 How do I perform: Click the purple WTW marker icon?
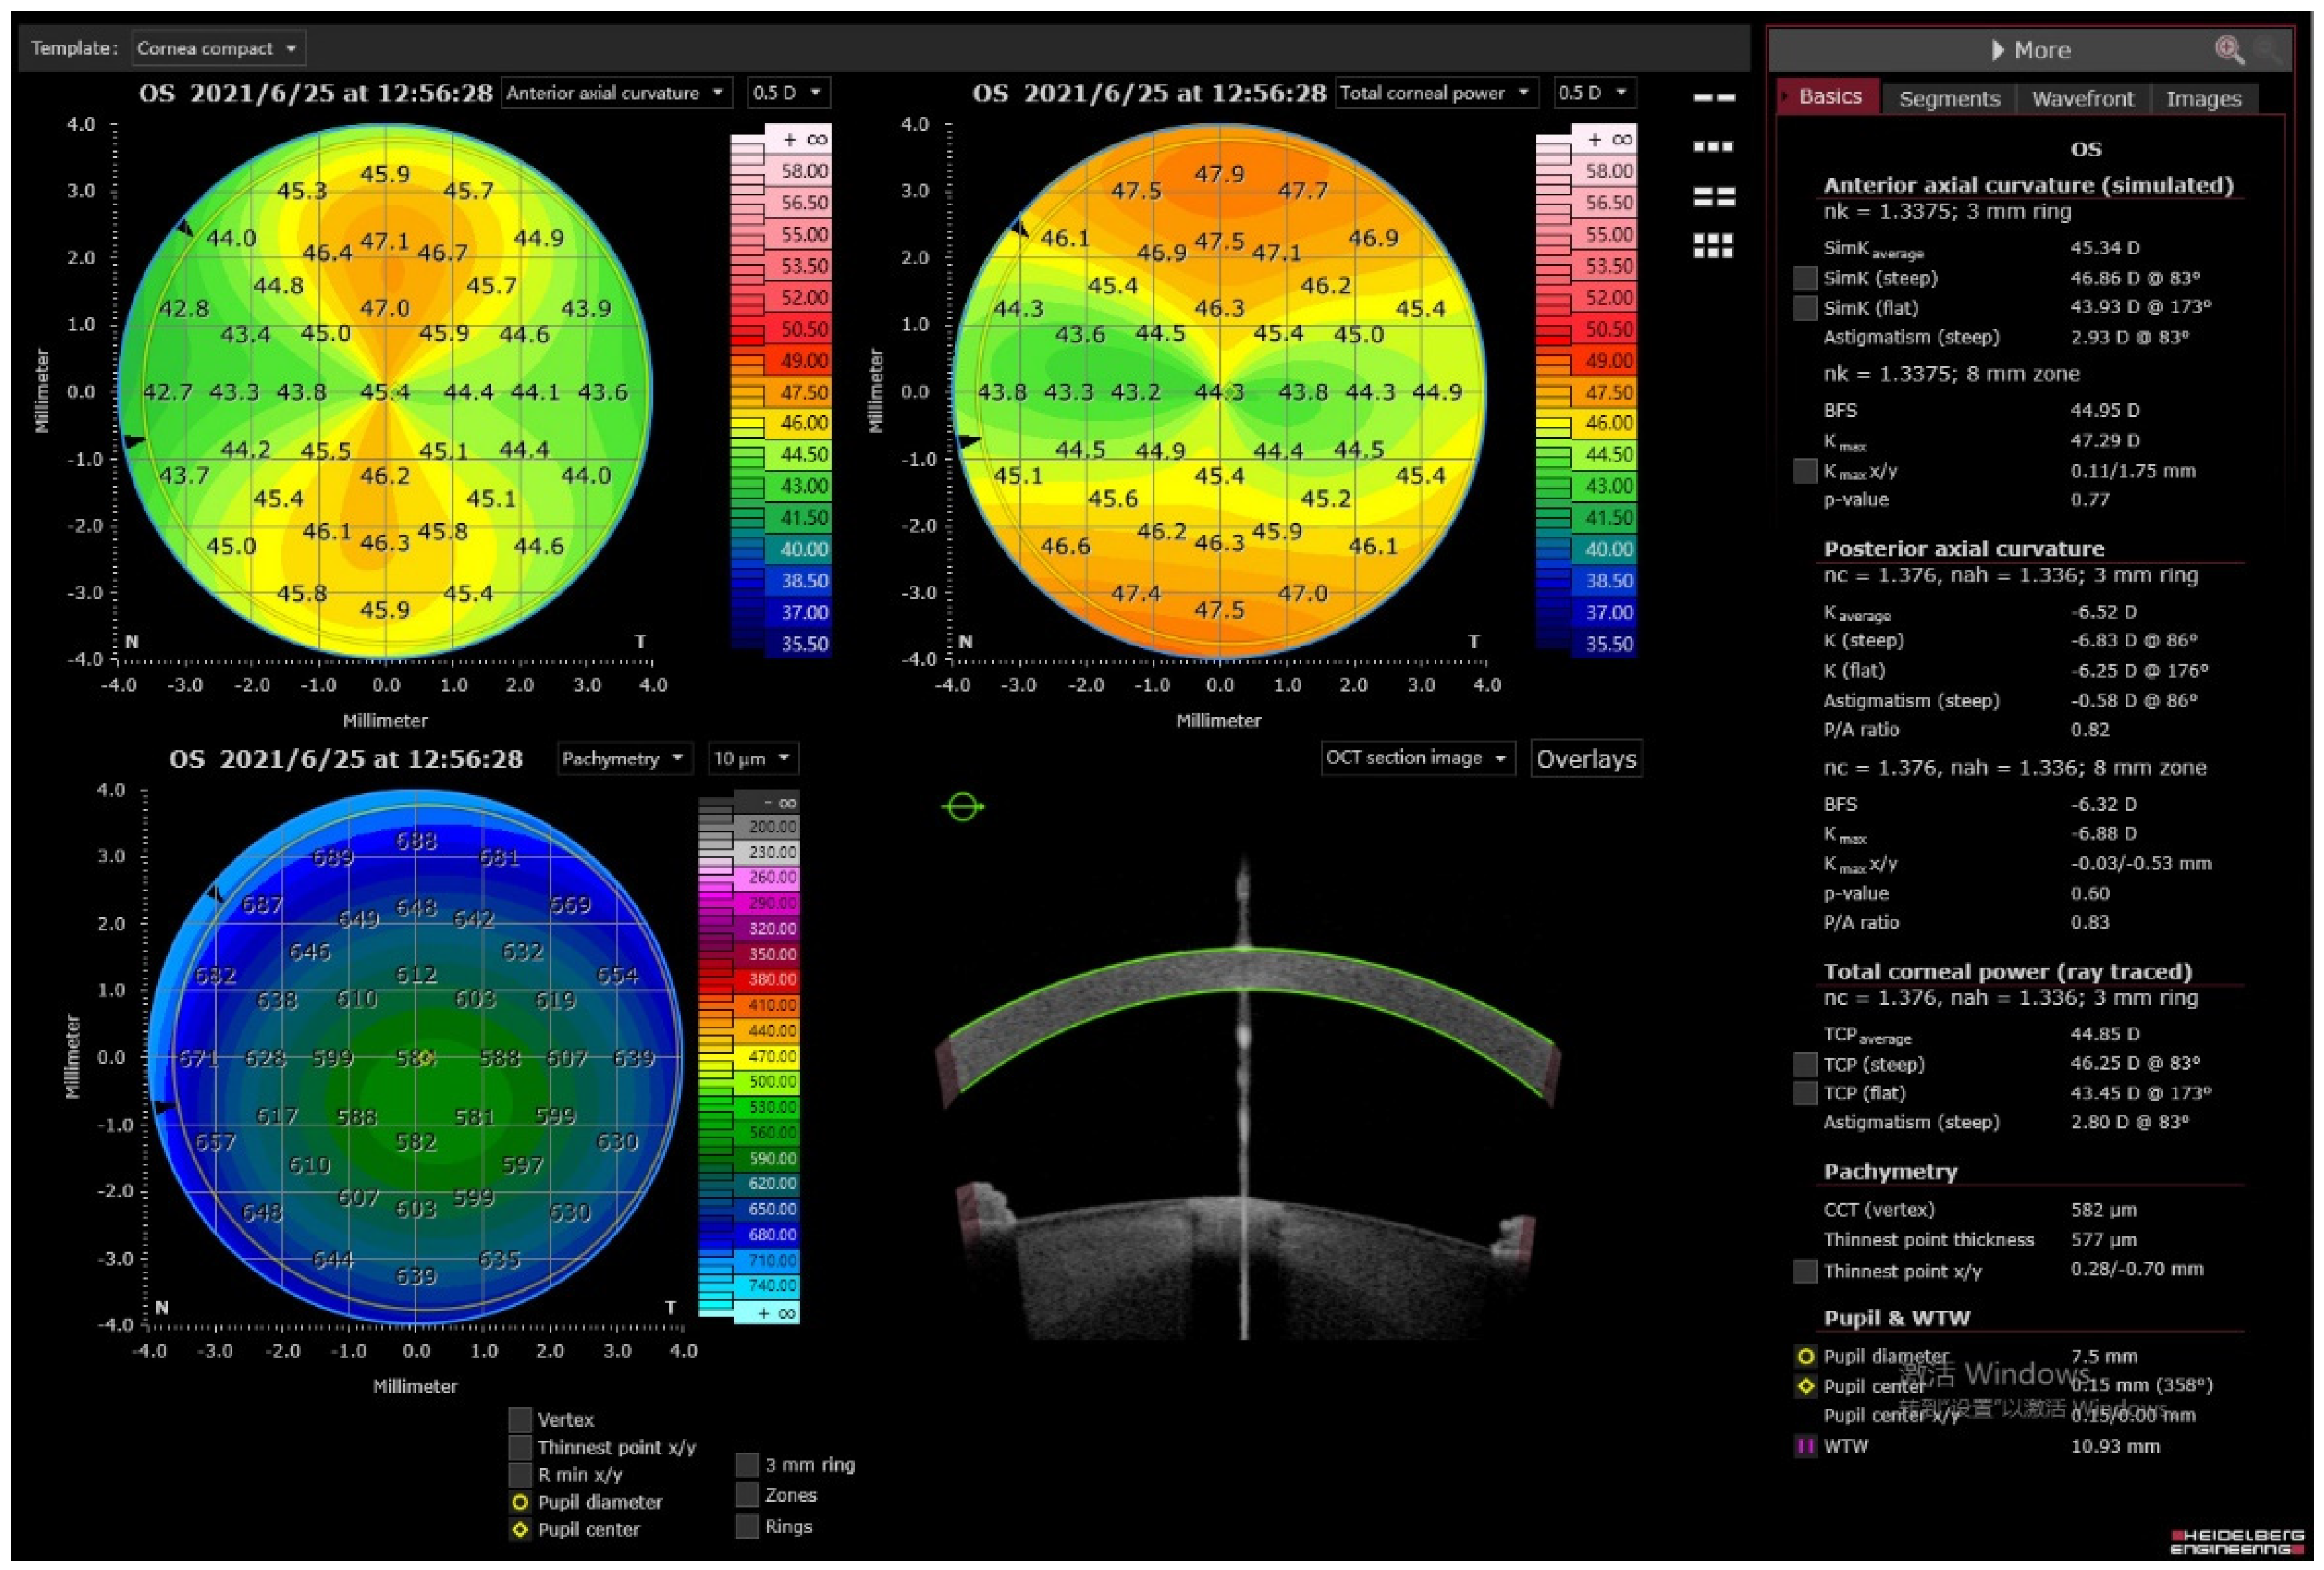click(1805, 1446)
